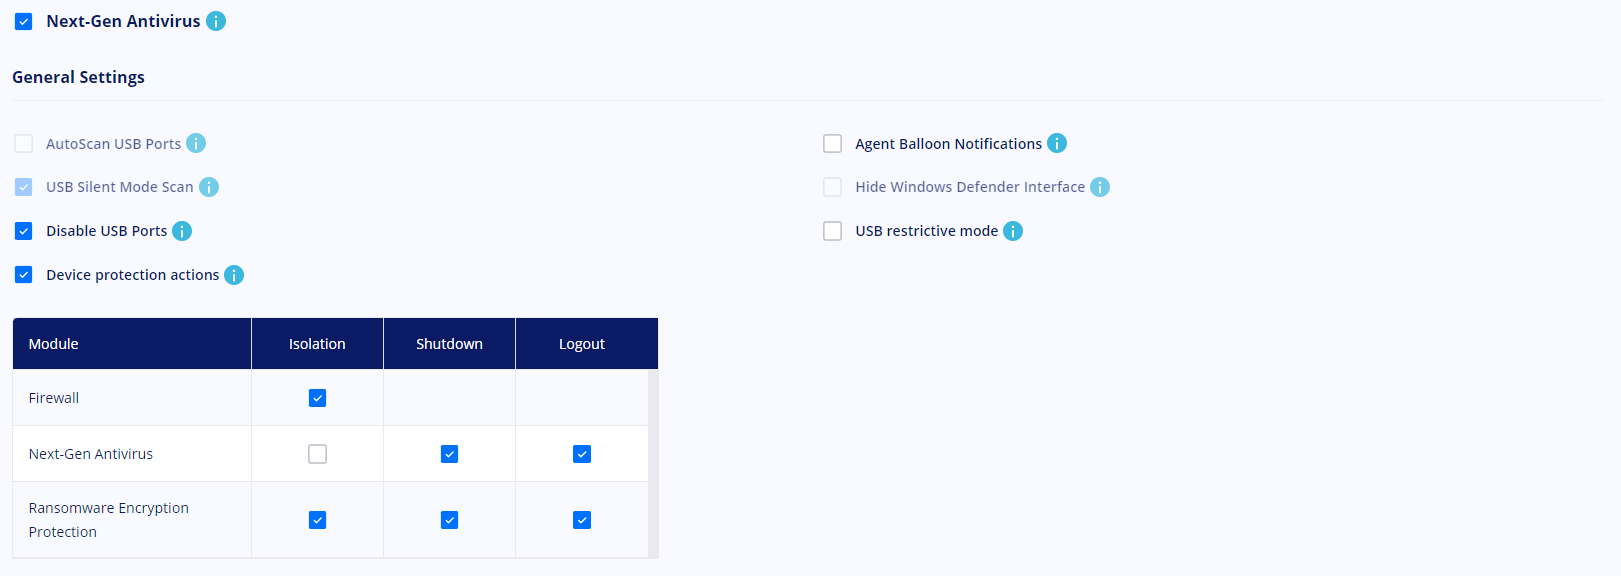The width and height of the screenshot is (1621, 576).
Task: Tick USB restrictive mode checkbox
Action: pyautogui.click(x=832, y=231)
